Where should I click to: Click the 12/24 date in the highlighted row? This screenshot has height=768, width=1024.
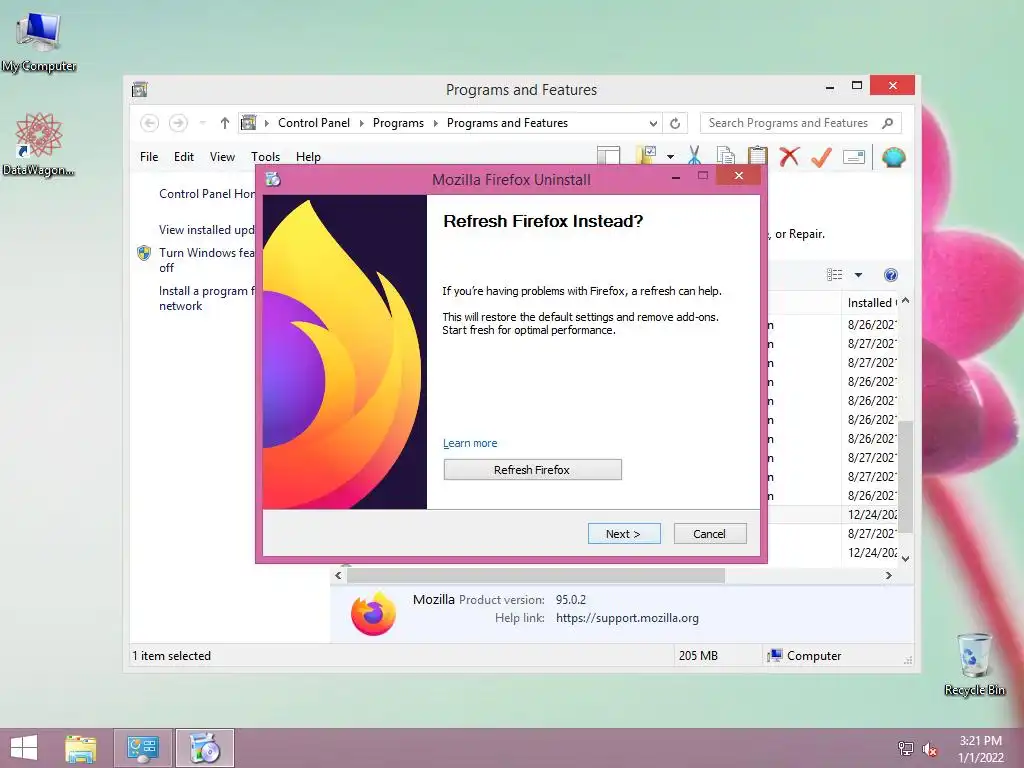point(872,515)
